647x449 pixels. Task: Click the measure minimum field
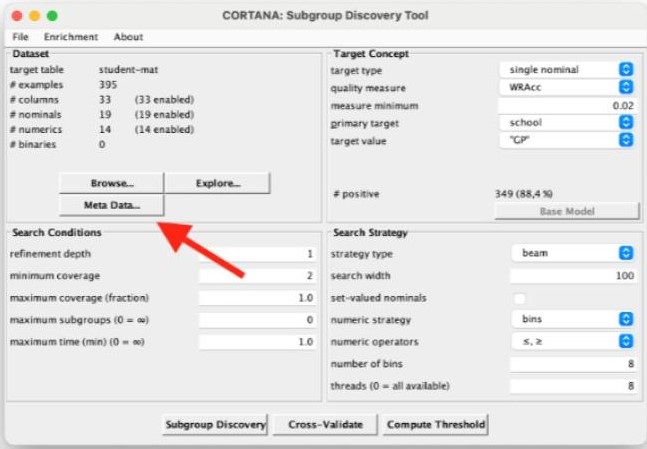click(567, 106)
